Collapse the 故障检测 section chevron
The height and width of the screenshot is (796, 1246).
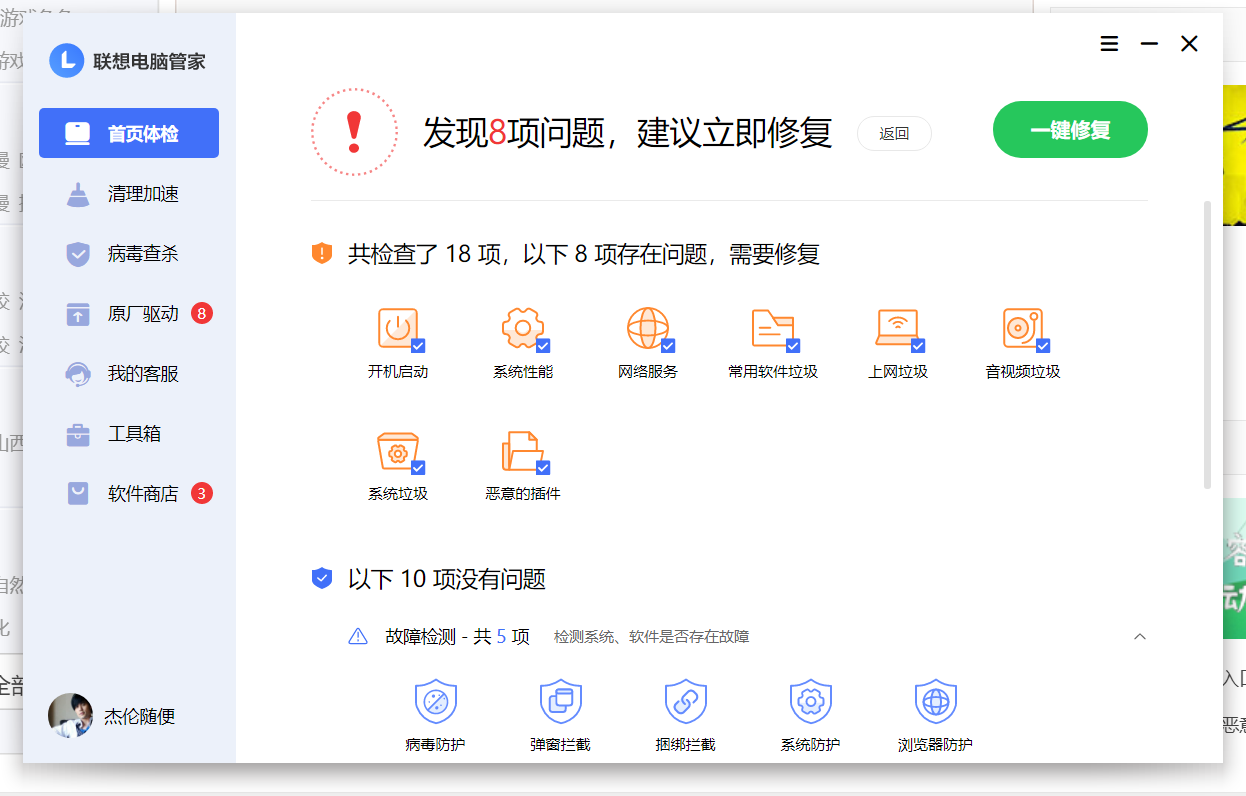(1139, 636)
